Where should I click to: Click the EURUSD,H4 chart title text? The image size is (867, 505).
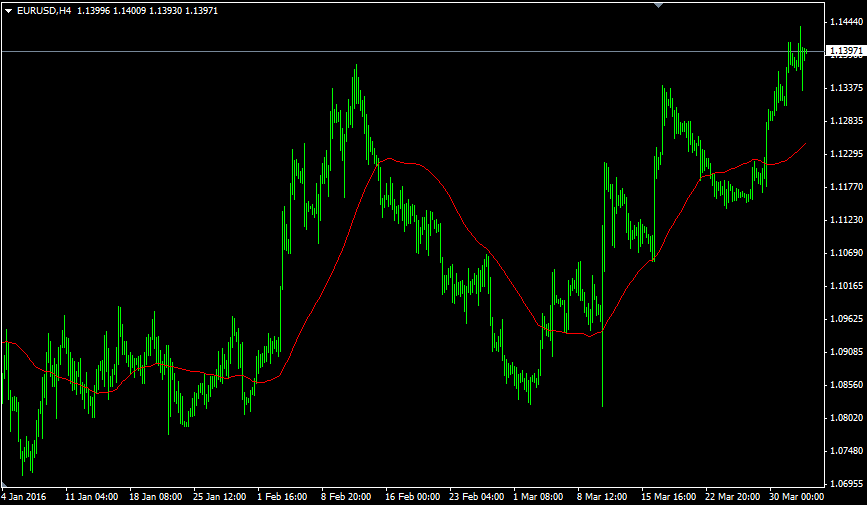44,11
